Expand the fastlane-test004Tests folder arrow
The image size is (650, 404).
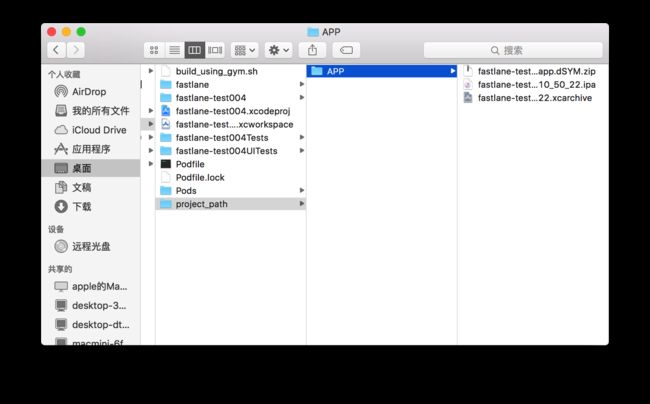[x=302, y=137]
